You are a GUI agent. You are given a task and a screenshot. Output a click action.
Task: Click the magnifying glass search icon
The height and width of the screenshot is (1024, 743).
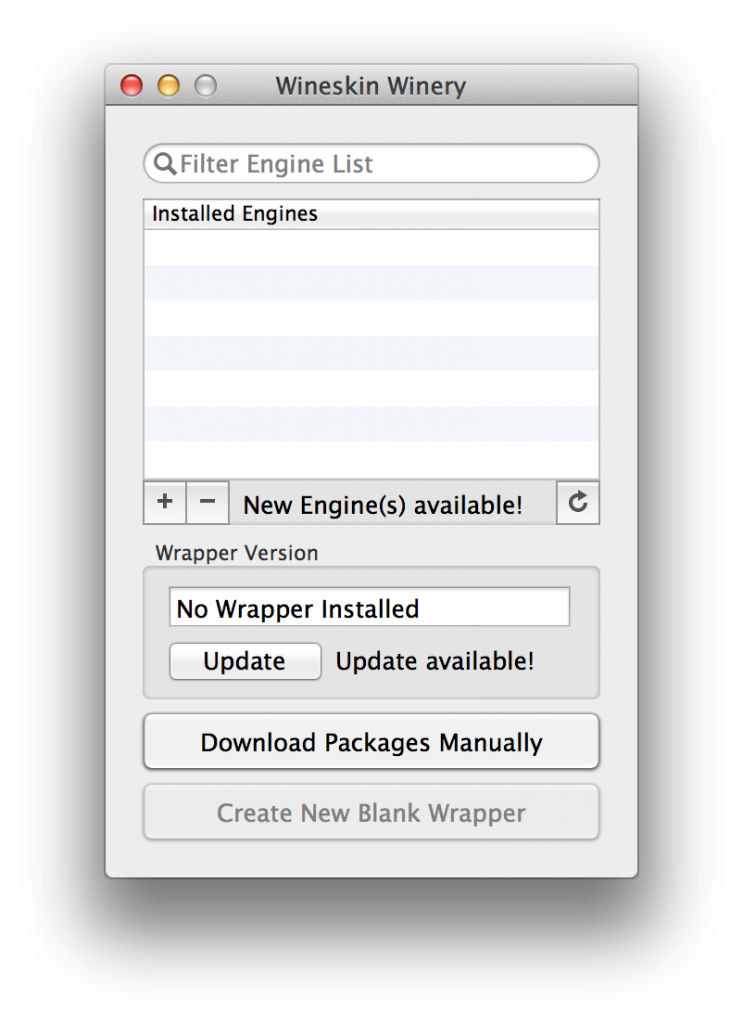coord(165,164)
